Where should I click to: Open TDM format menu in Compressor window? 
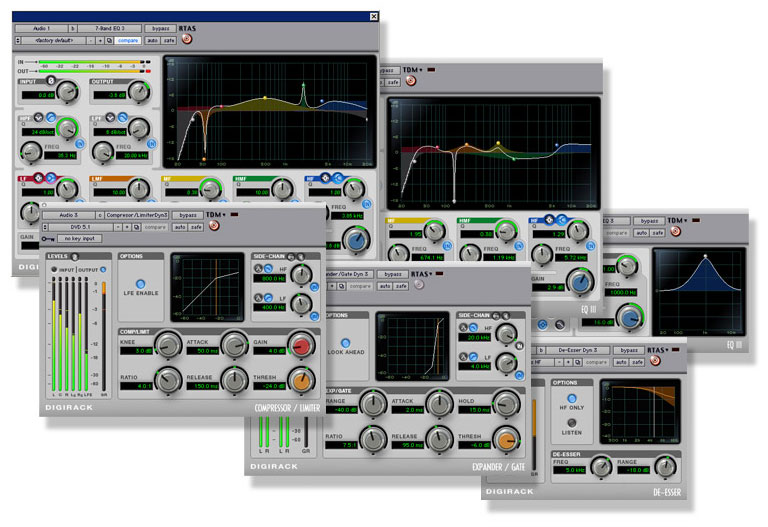click(215, 215)
